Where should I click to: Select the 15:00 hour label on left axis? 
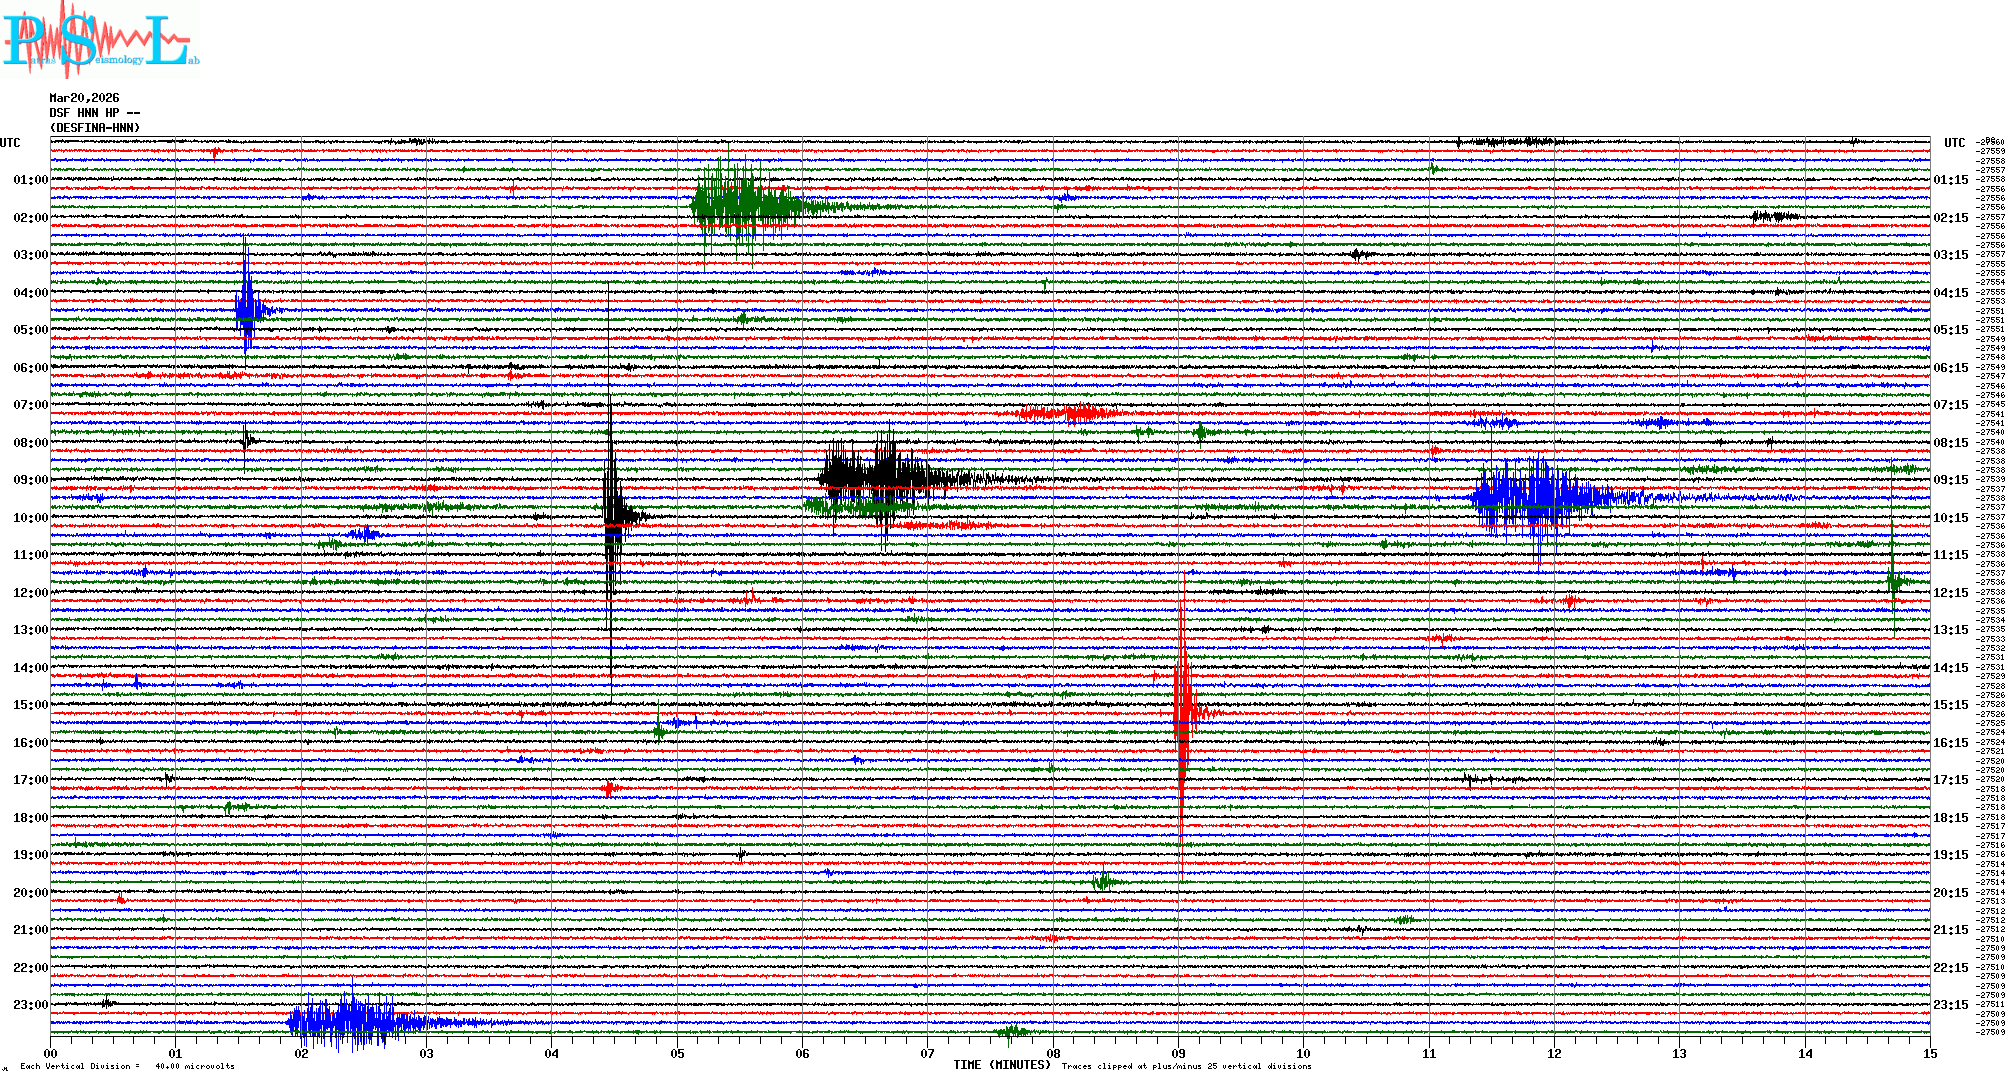point(30,705)
